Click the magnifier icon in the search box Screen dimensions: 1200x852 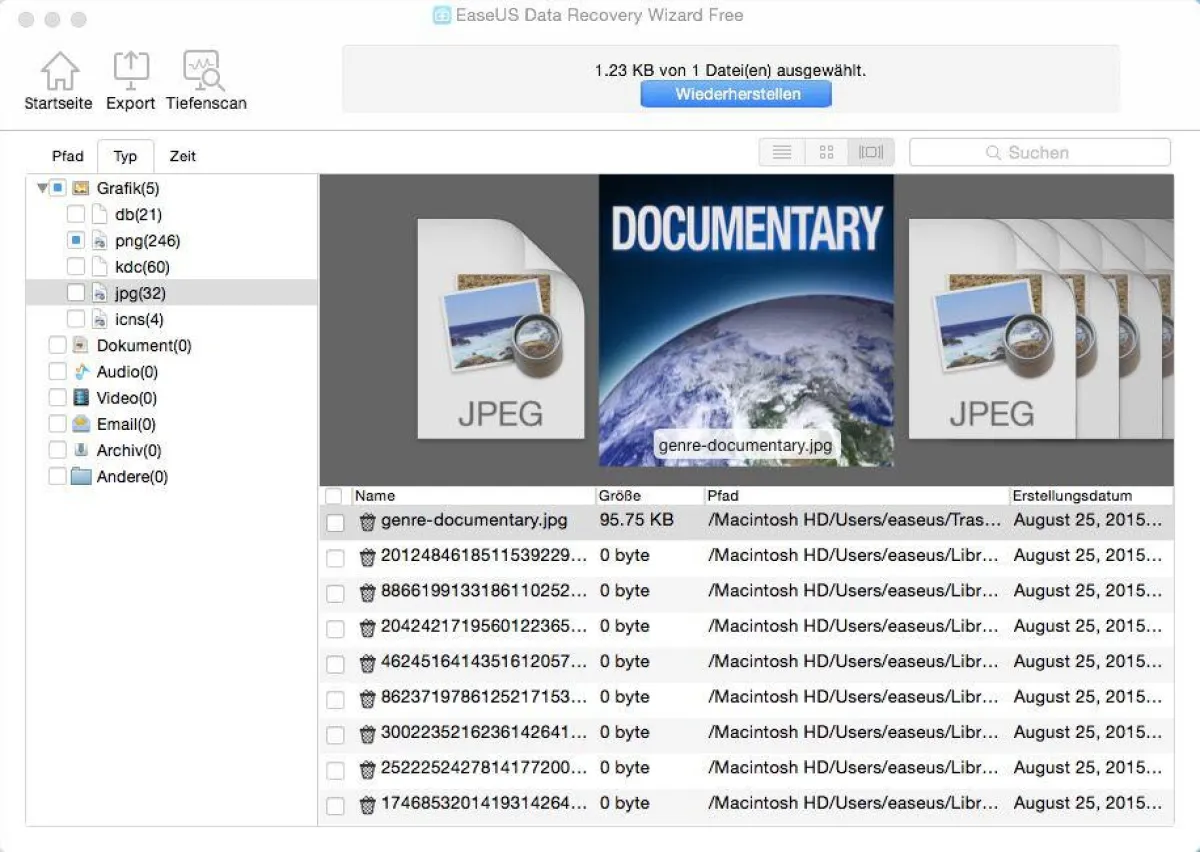993,151
